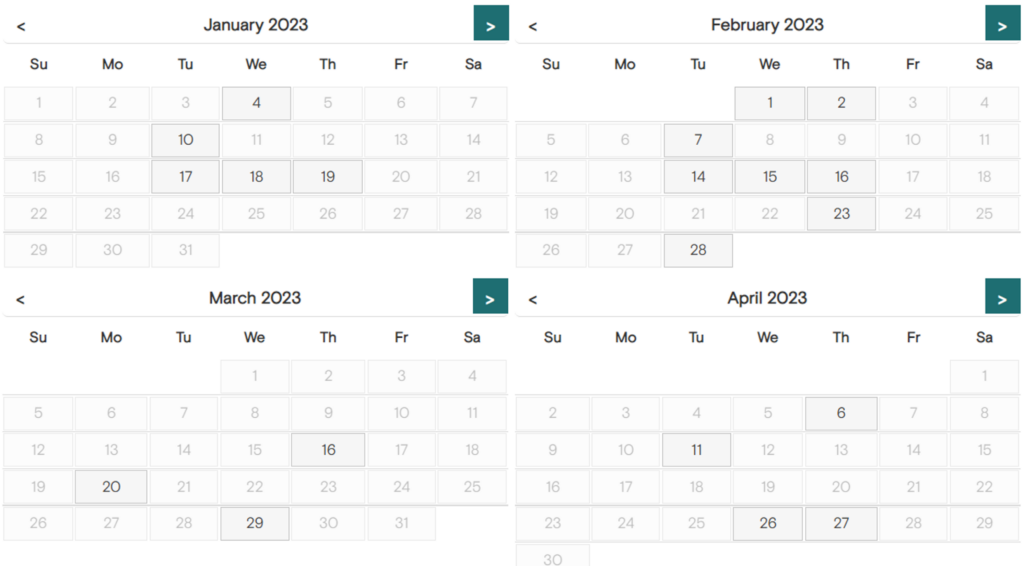Click previous arrow beside March 2023

click(20, 300)
